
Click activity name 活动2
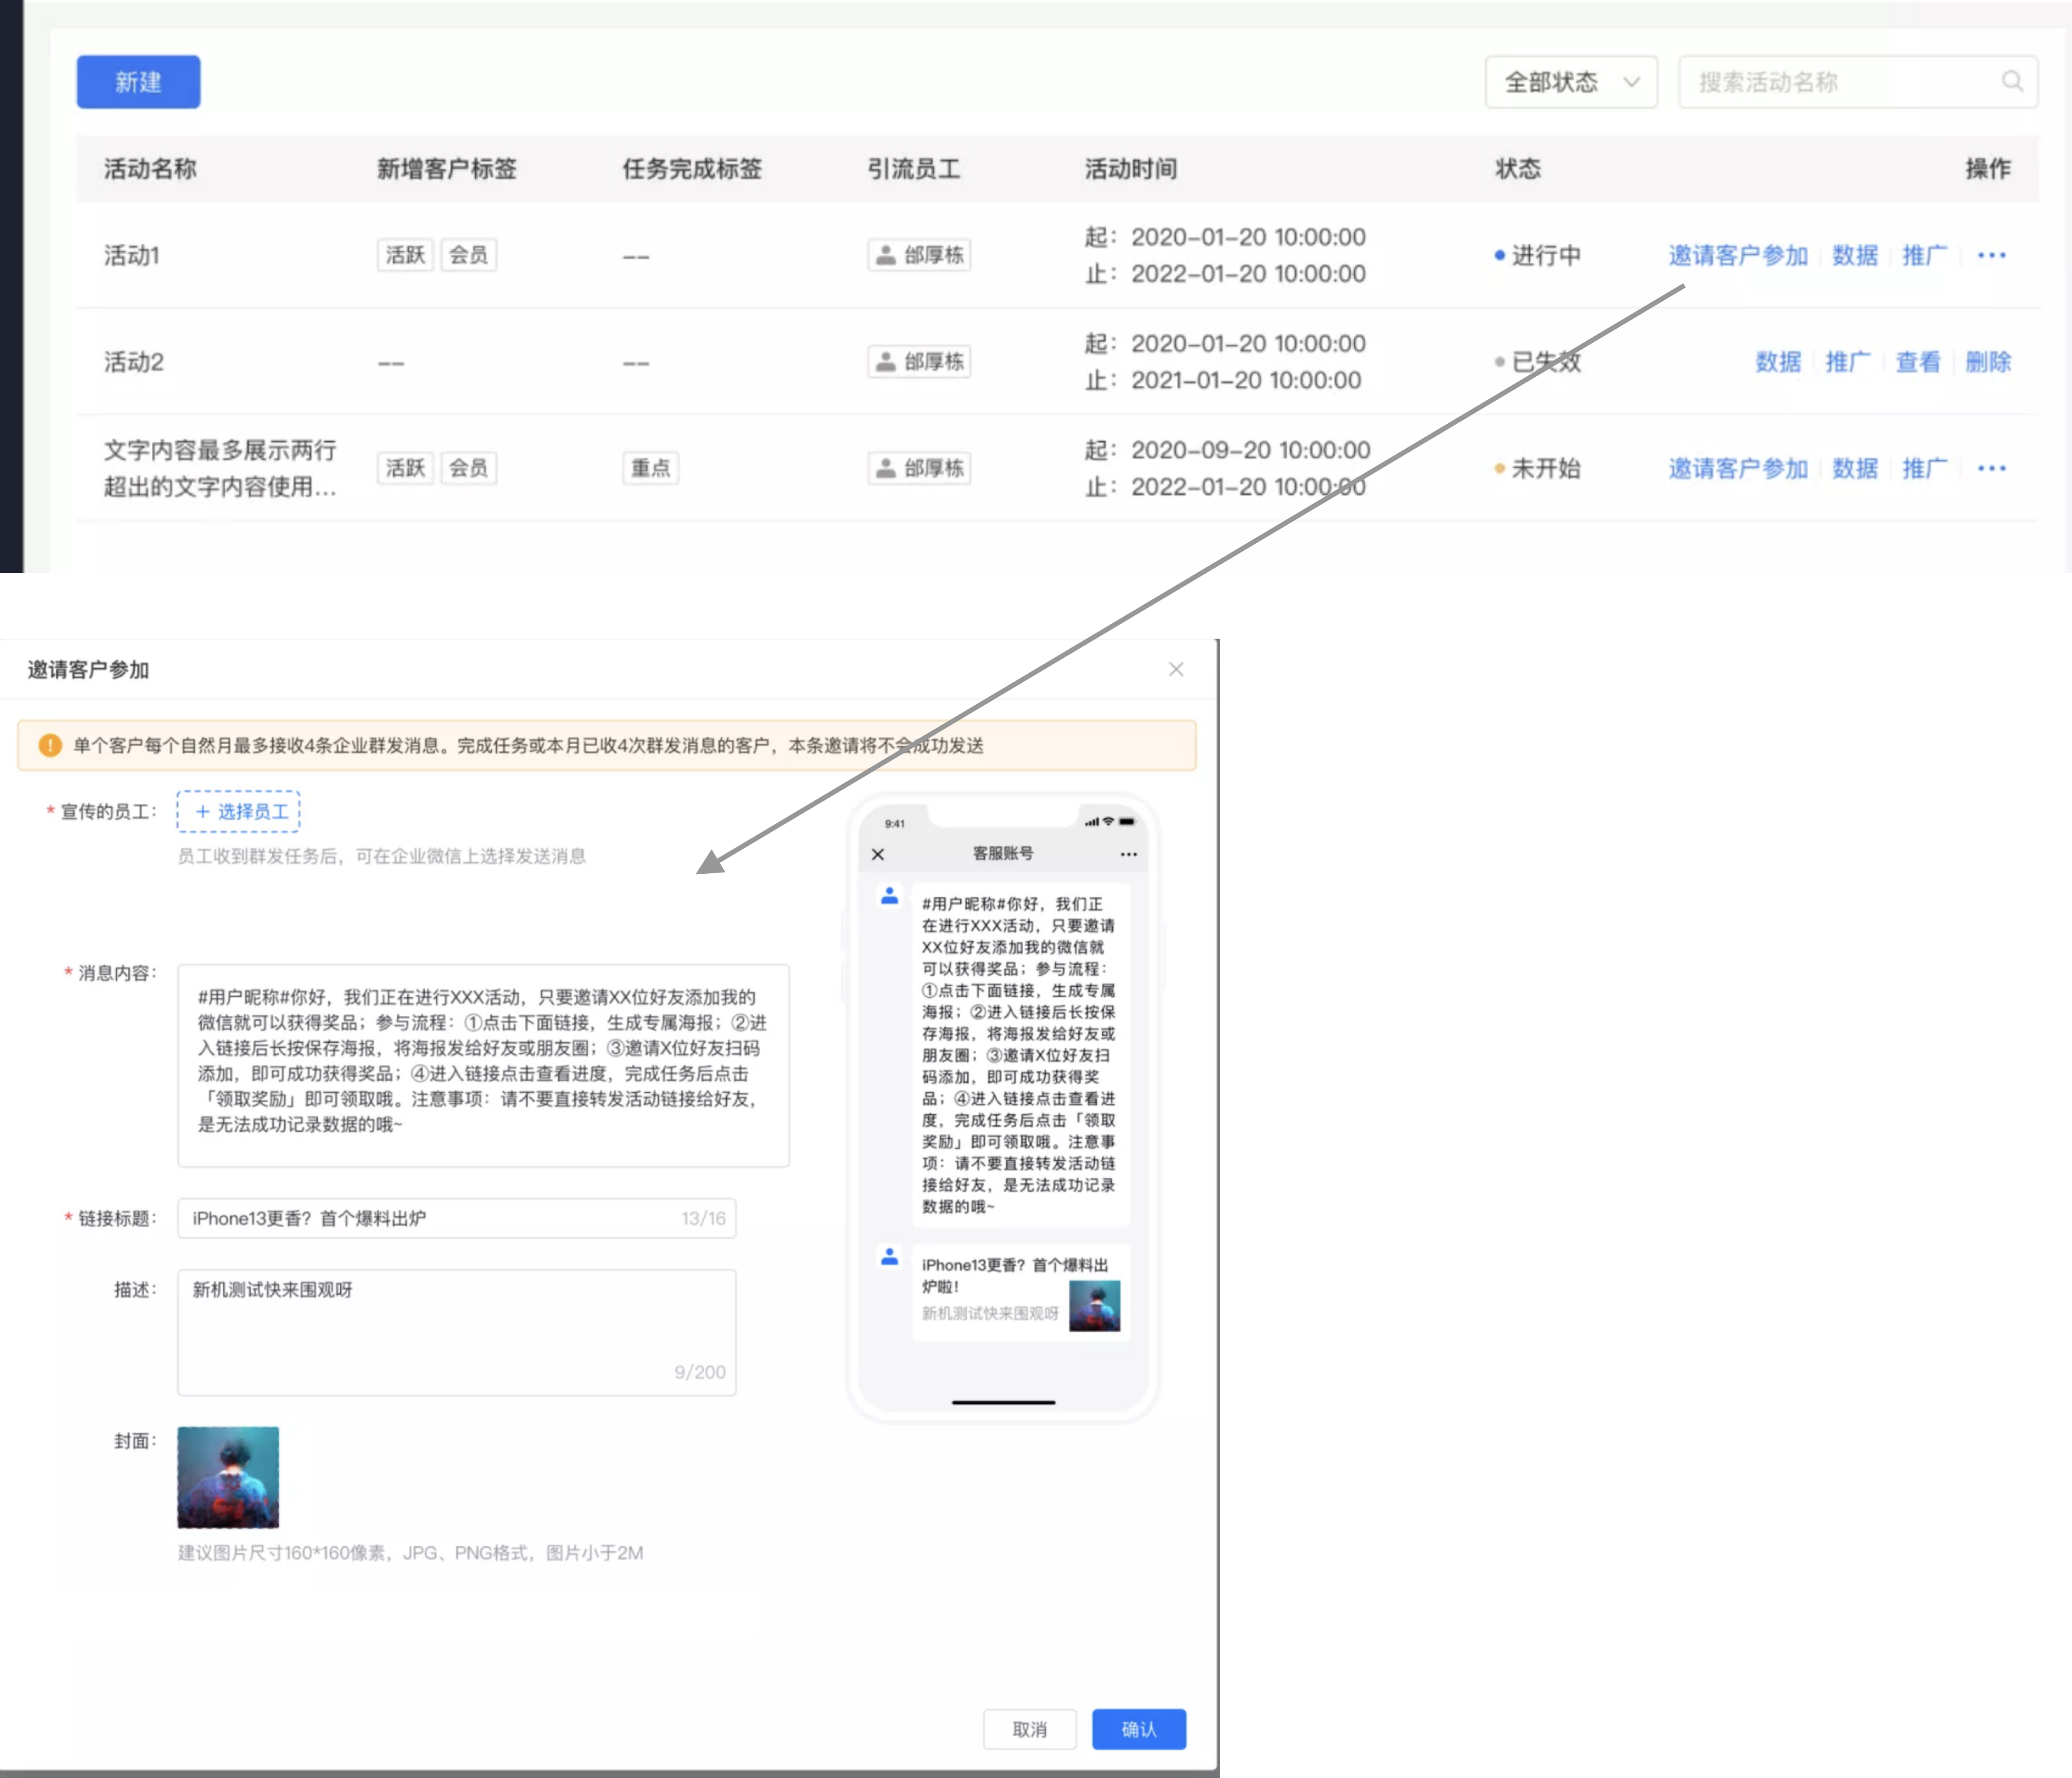point(134,362)
